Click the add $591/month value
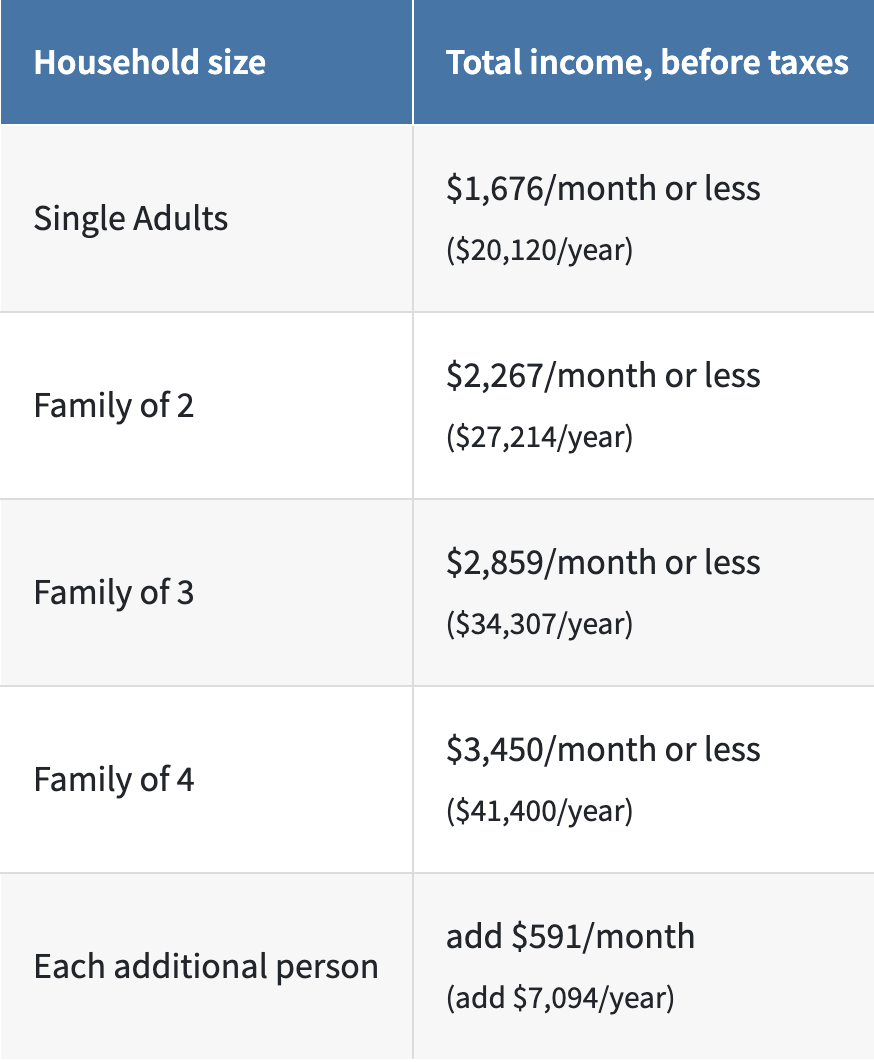Viewport: 874px width, 1062px height. pyautogui.click(x=570, y=936)
